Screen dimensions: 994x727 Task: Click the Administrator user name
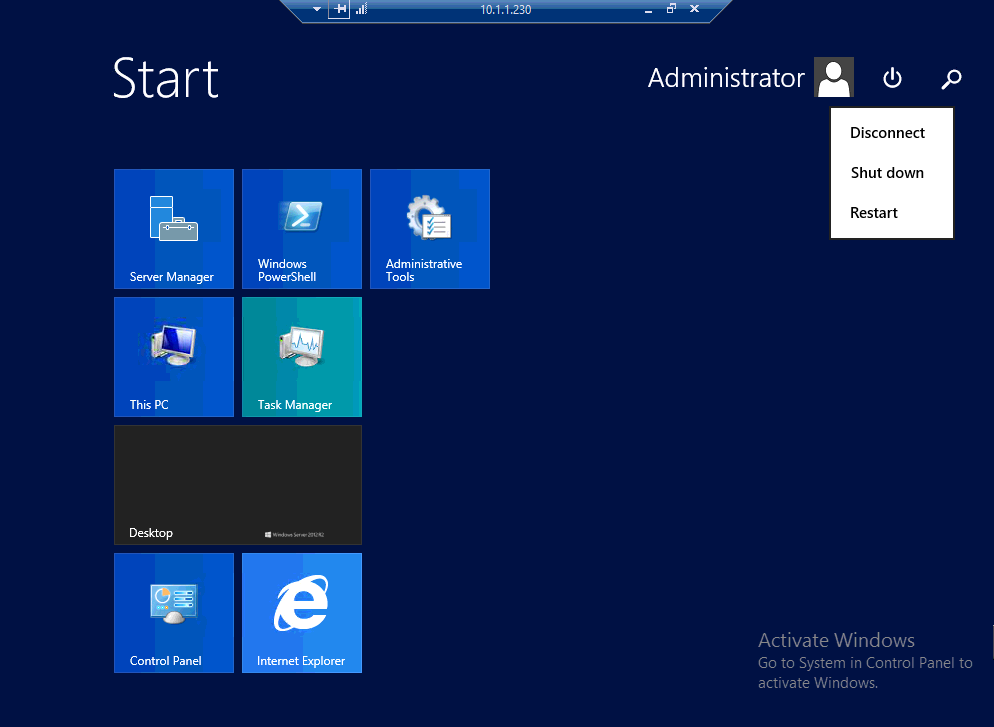pyautogui.click(x=726, y=78)
